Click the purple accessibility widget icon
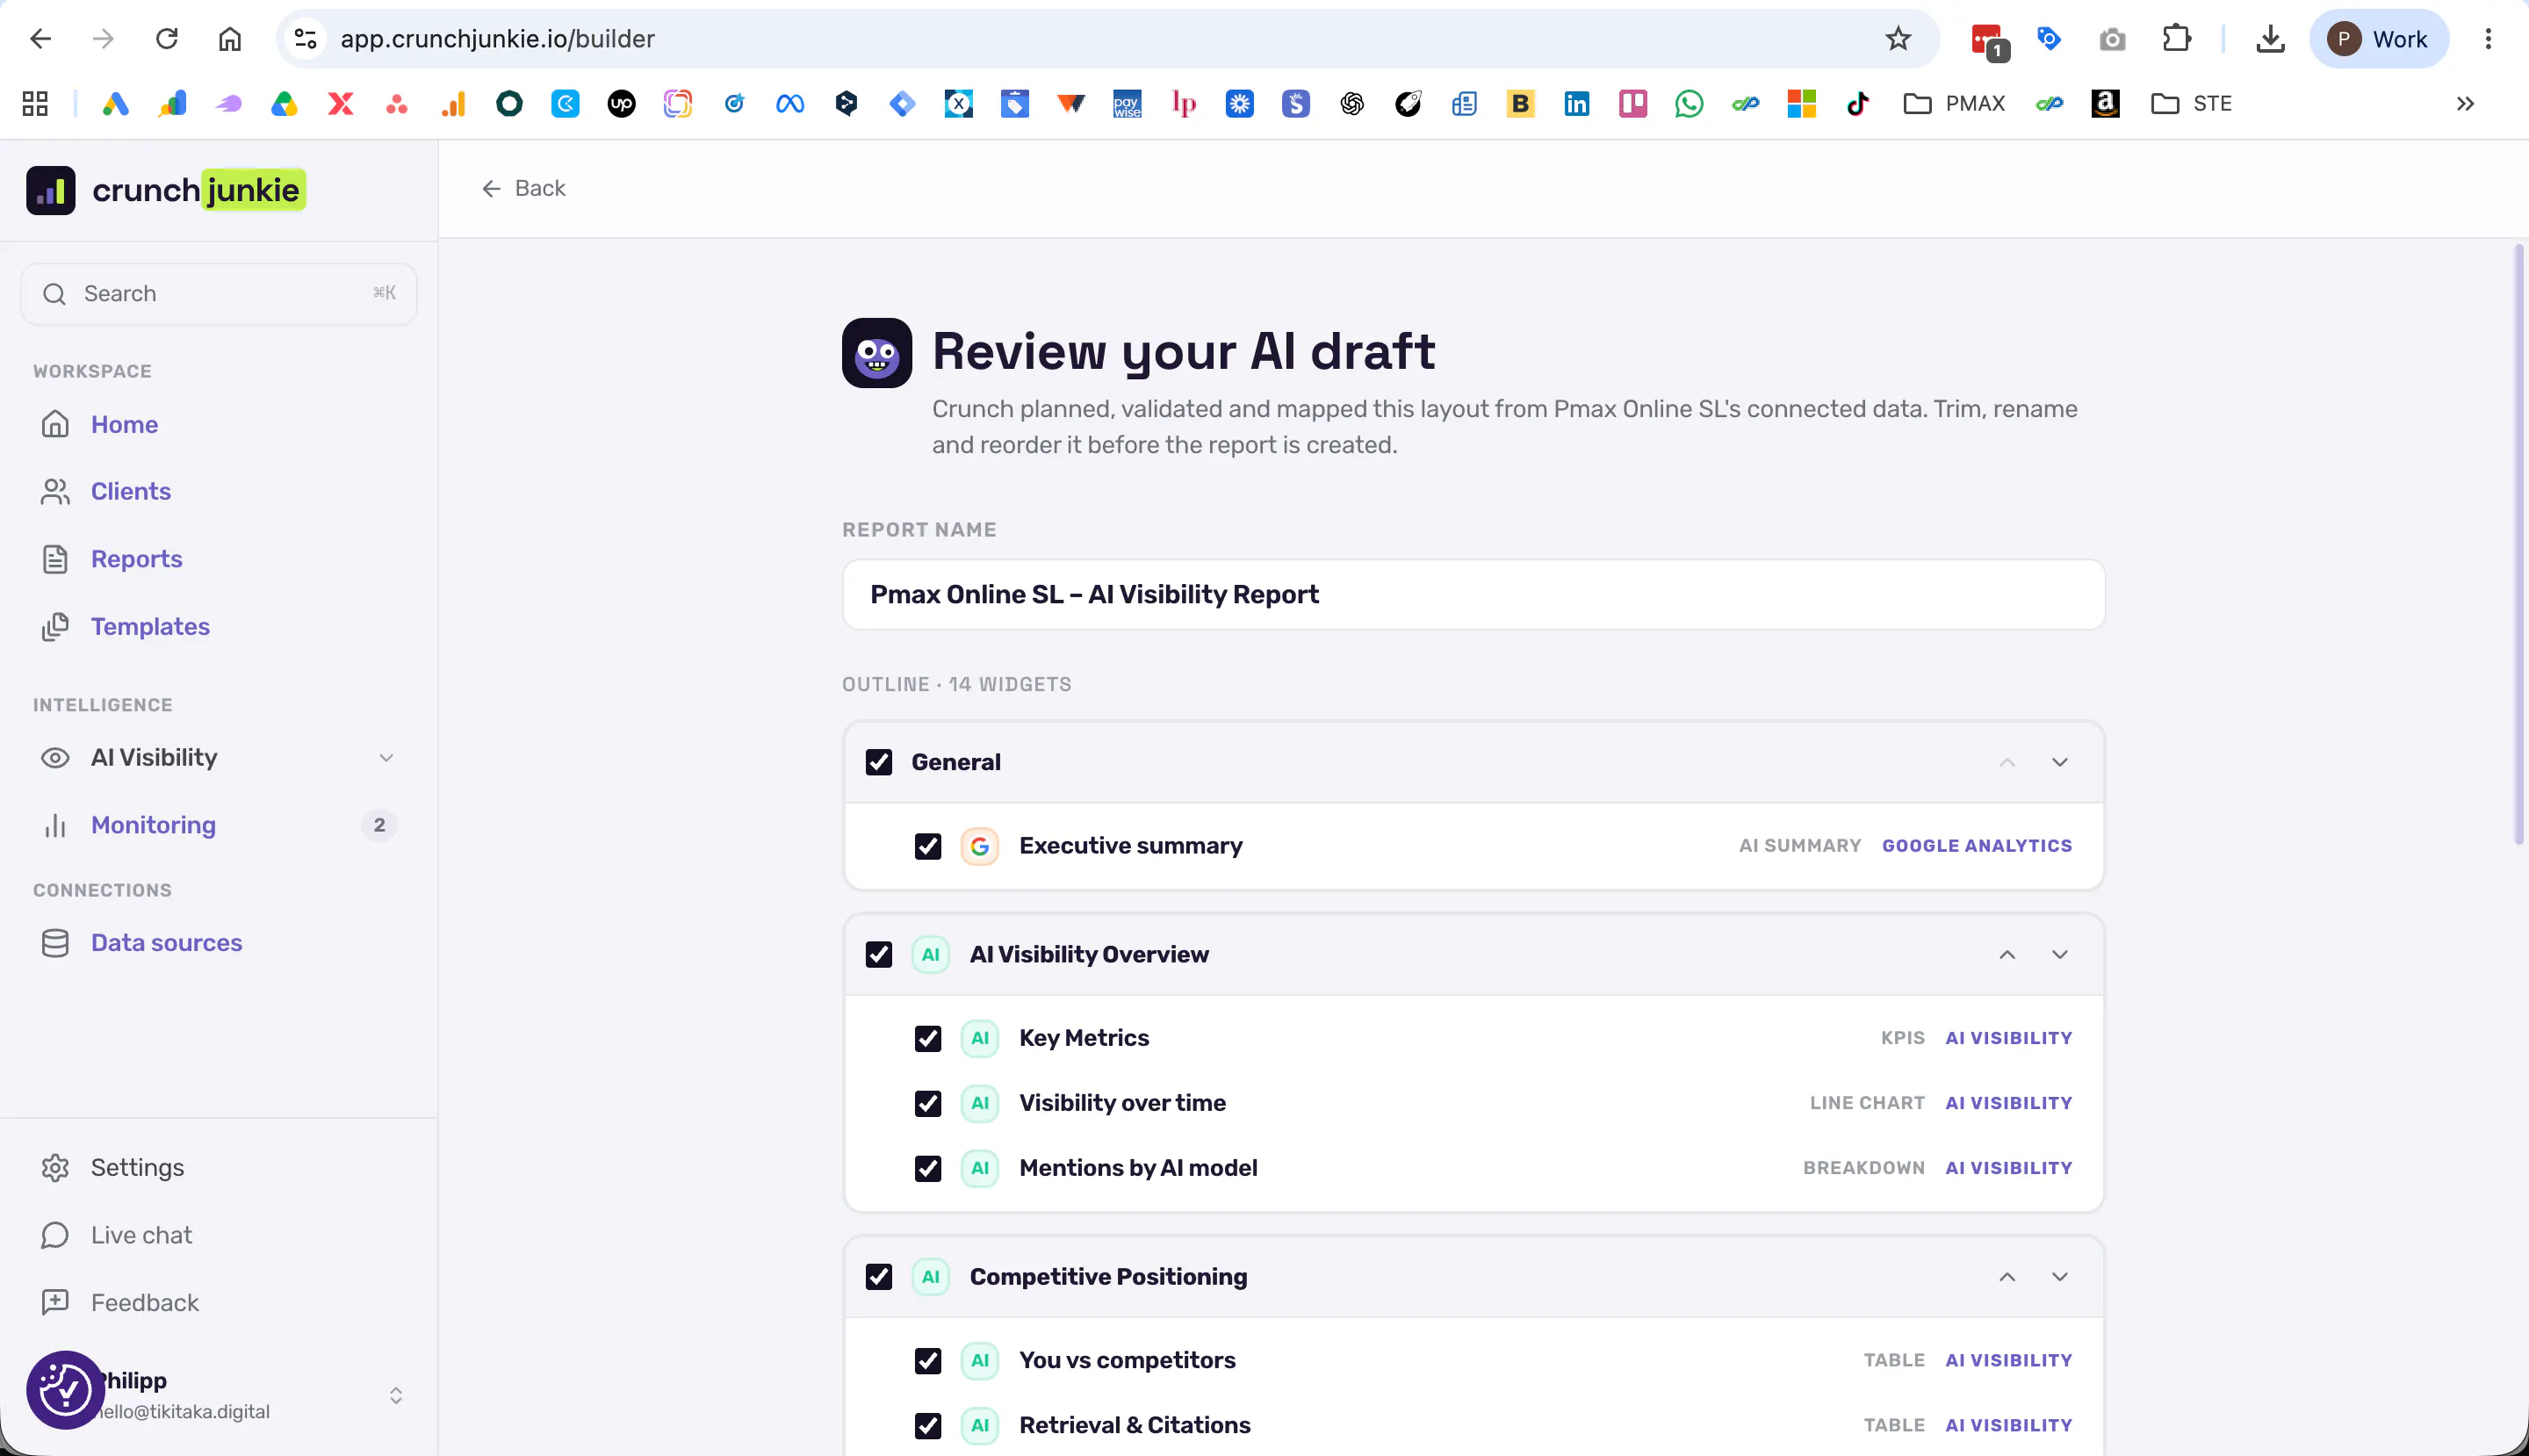Viewport: 2529px width, 1456px height. point(65,1390)
